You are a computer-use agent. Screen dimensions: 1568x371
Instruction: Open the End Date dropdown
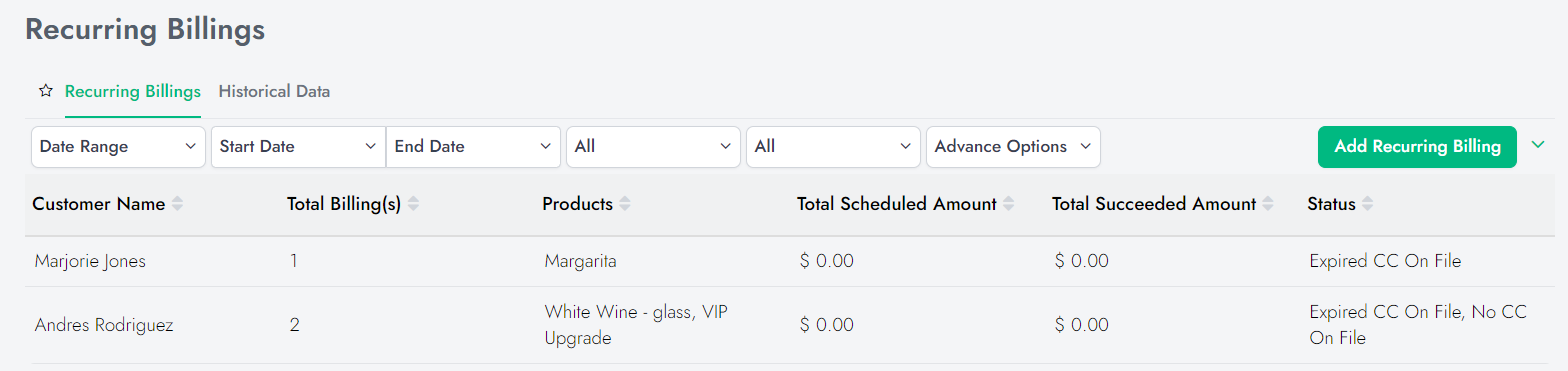[x=473, y=147]
